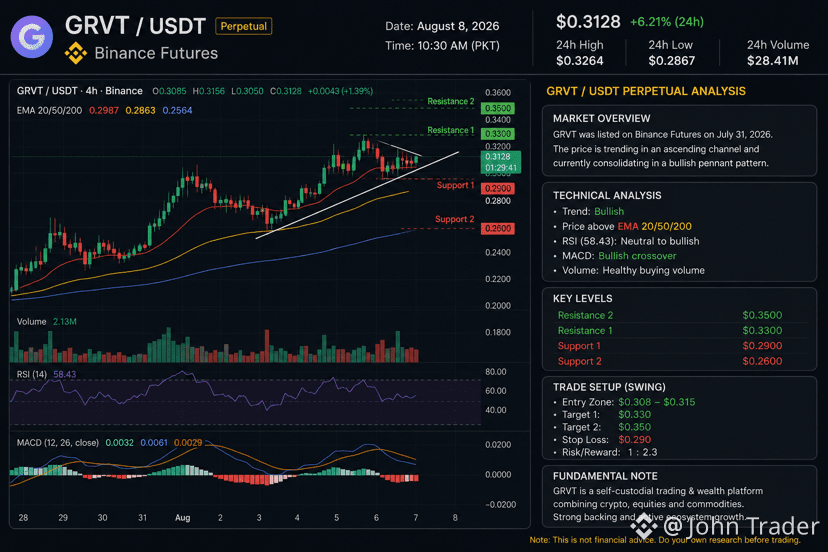Click the Support 1 line label on chart
This screenshot has width=828, height=552.
(455, 185)
